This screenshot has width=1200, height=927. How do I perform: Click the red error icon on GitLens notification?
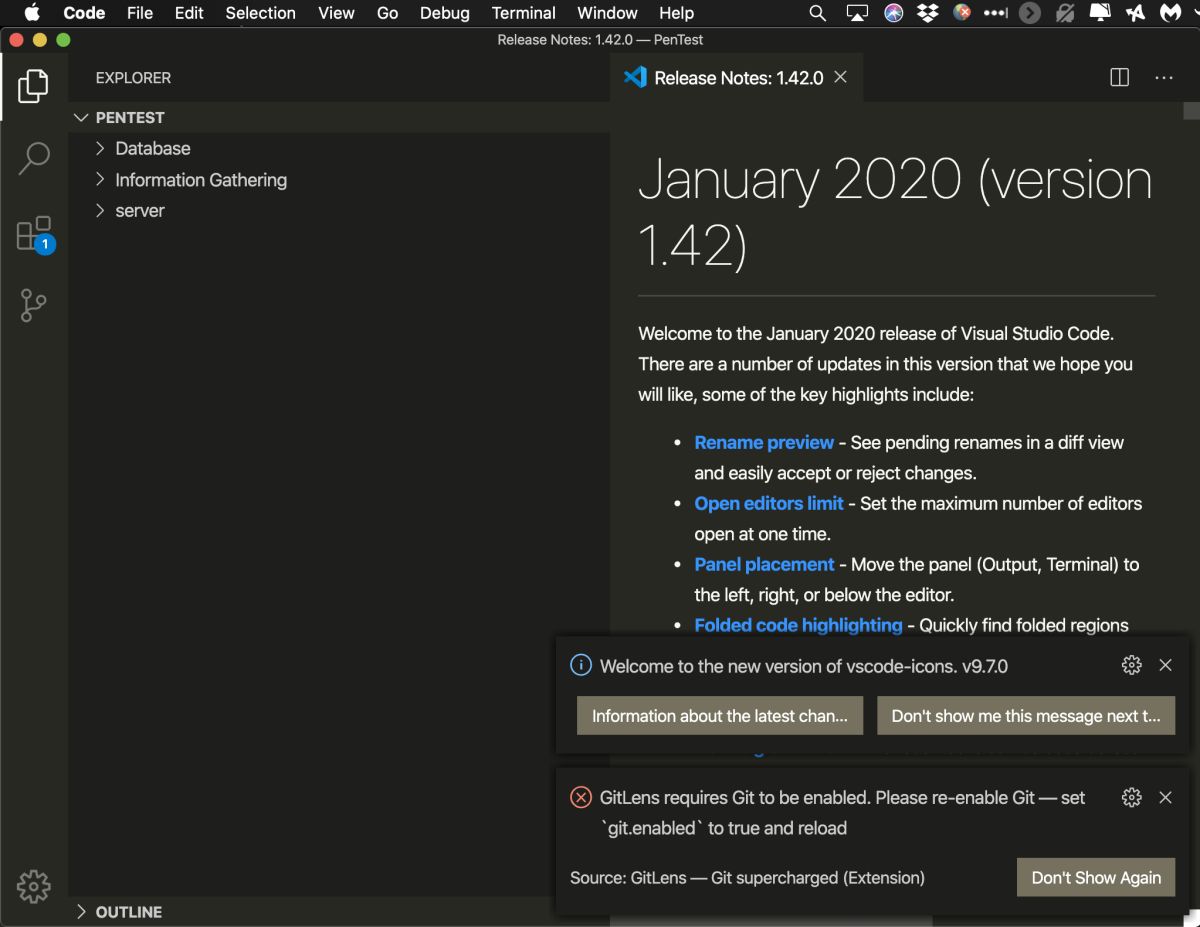[581, 797]
